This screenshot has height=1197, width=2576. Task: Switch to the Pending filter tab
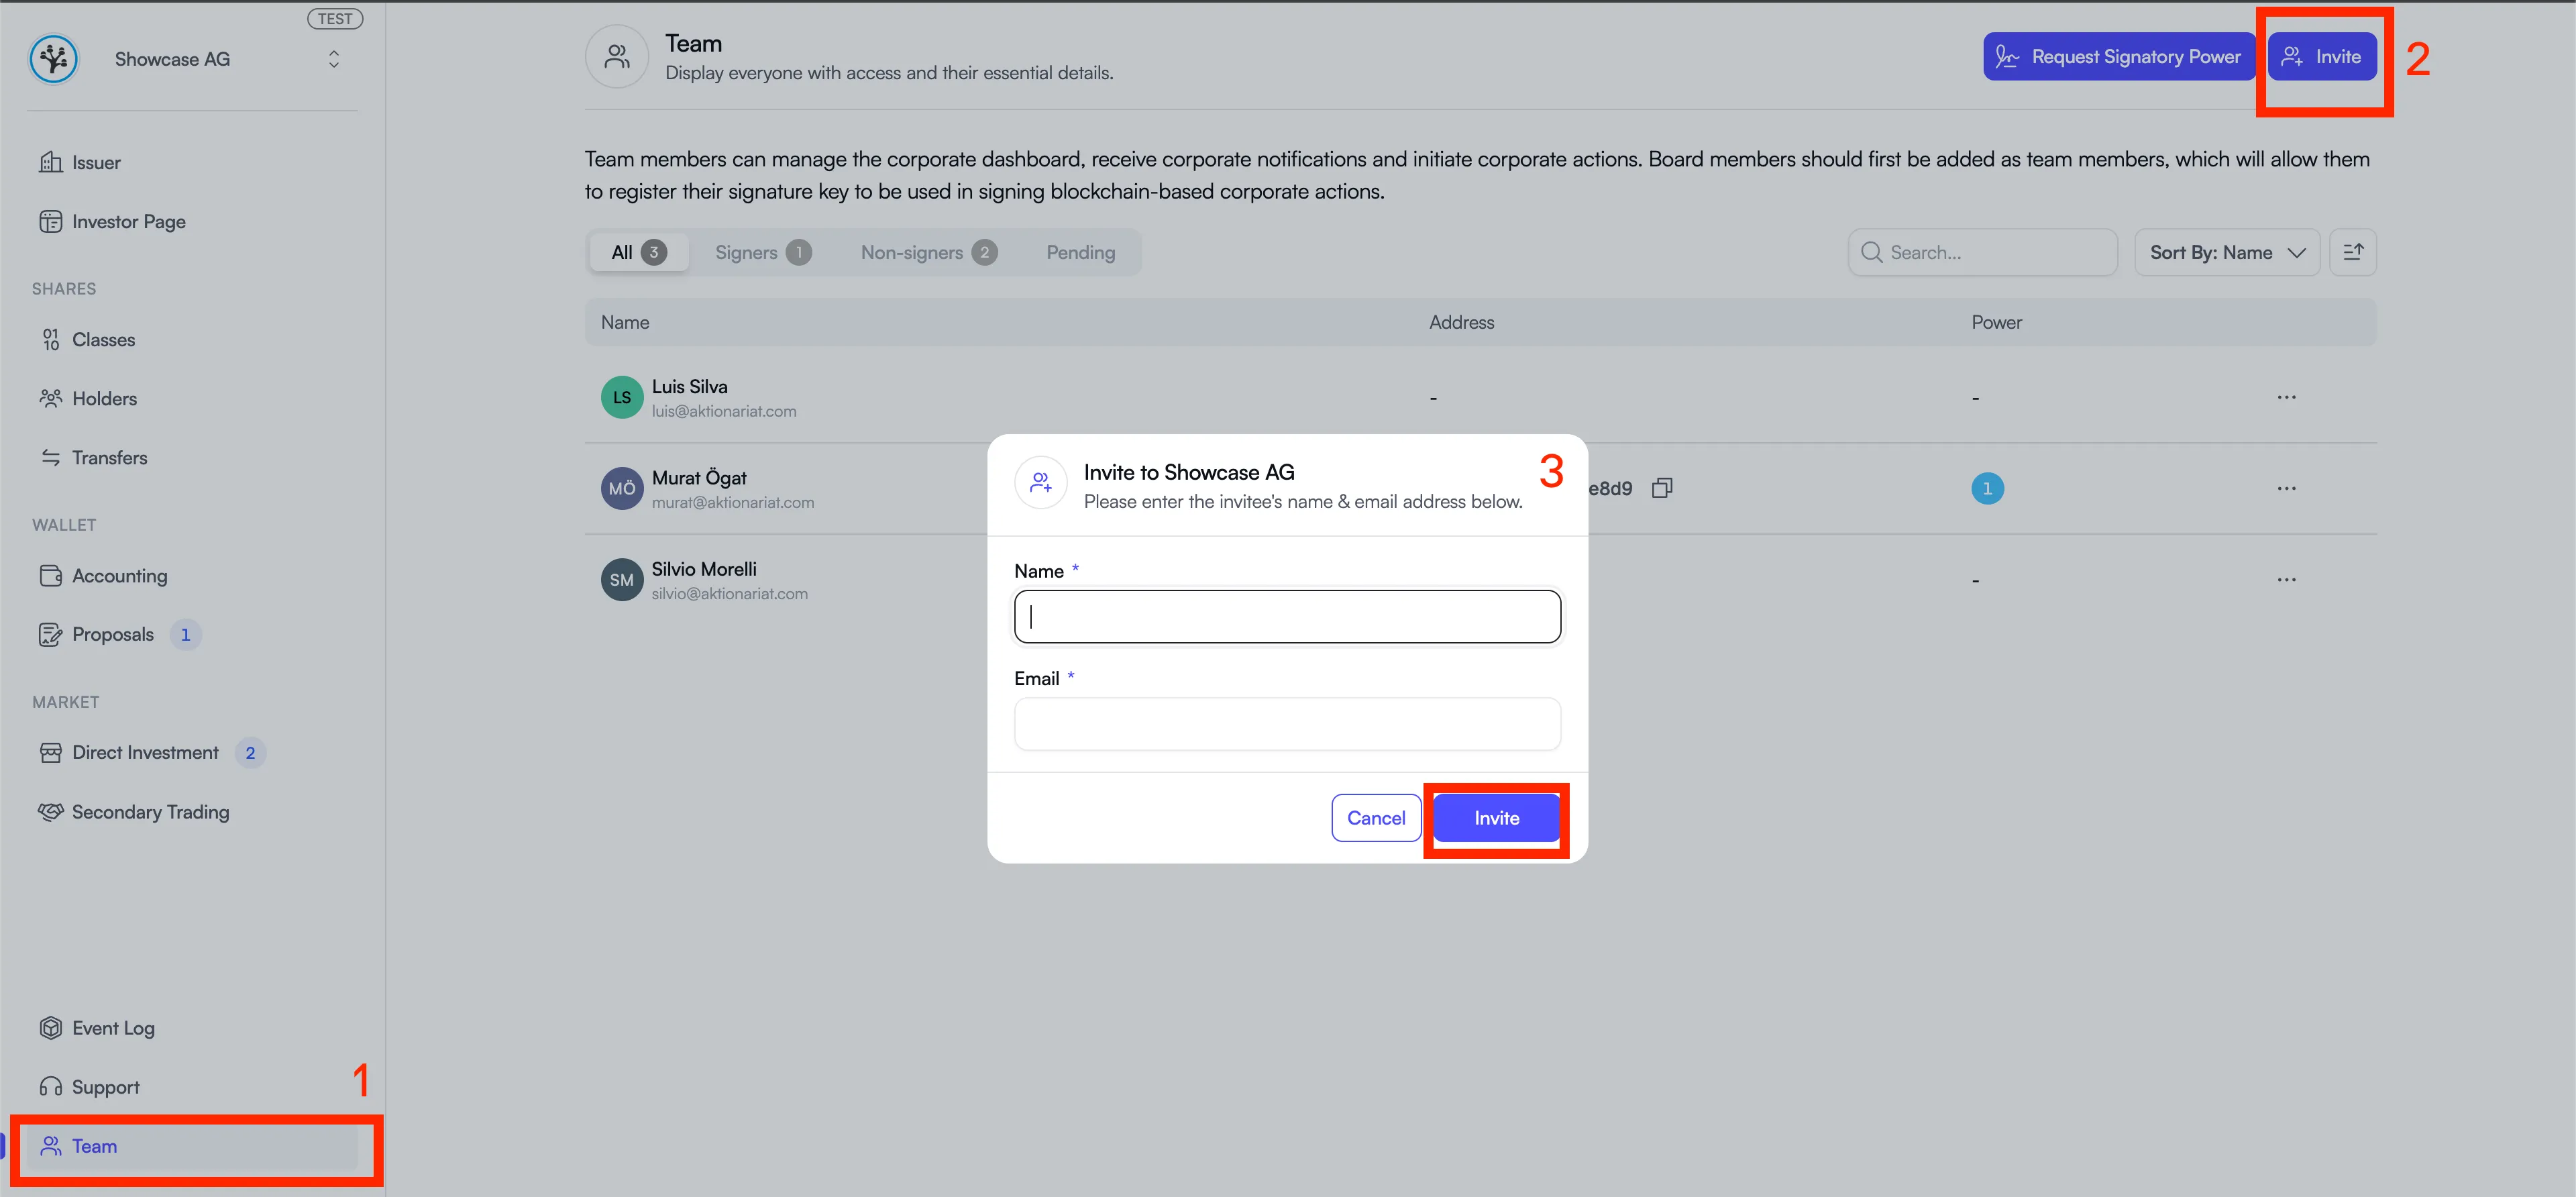(1080, 252)
